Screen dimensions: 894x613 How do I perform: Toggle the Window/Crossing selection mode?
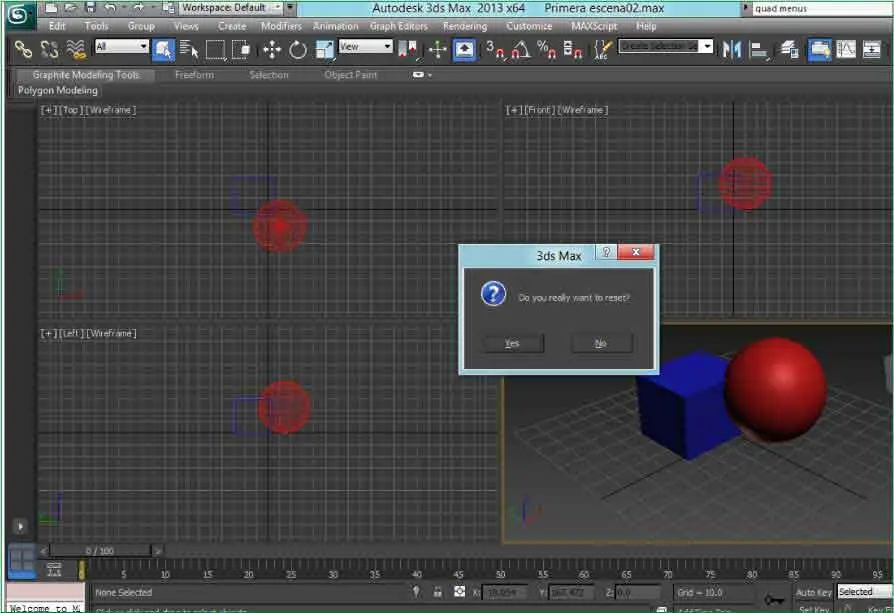[x=241, y=50]
